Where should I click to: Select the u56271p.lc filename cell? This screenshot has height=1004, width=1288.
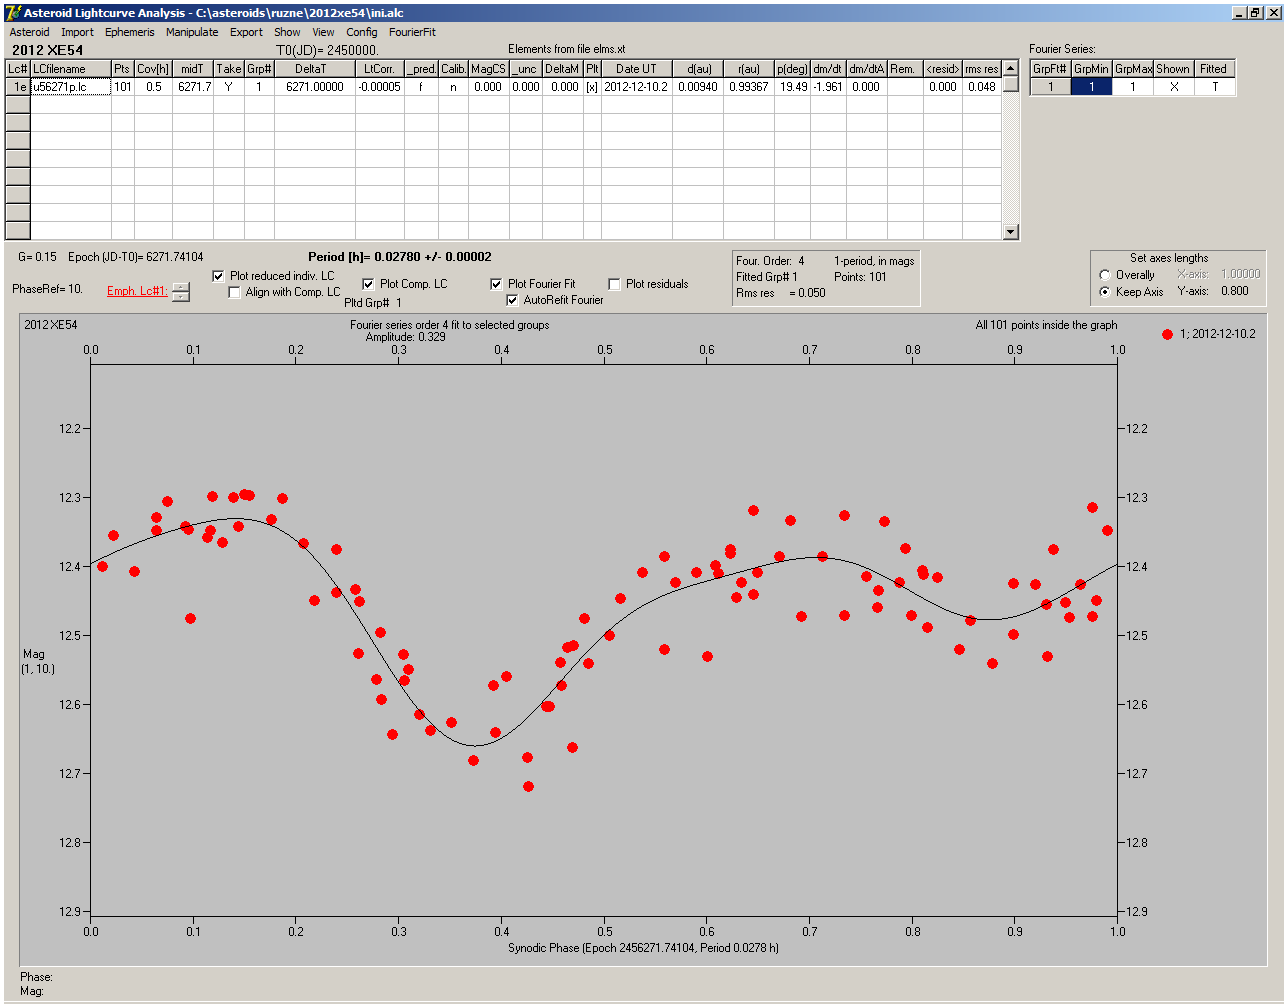[x=70, y=87]
